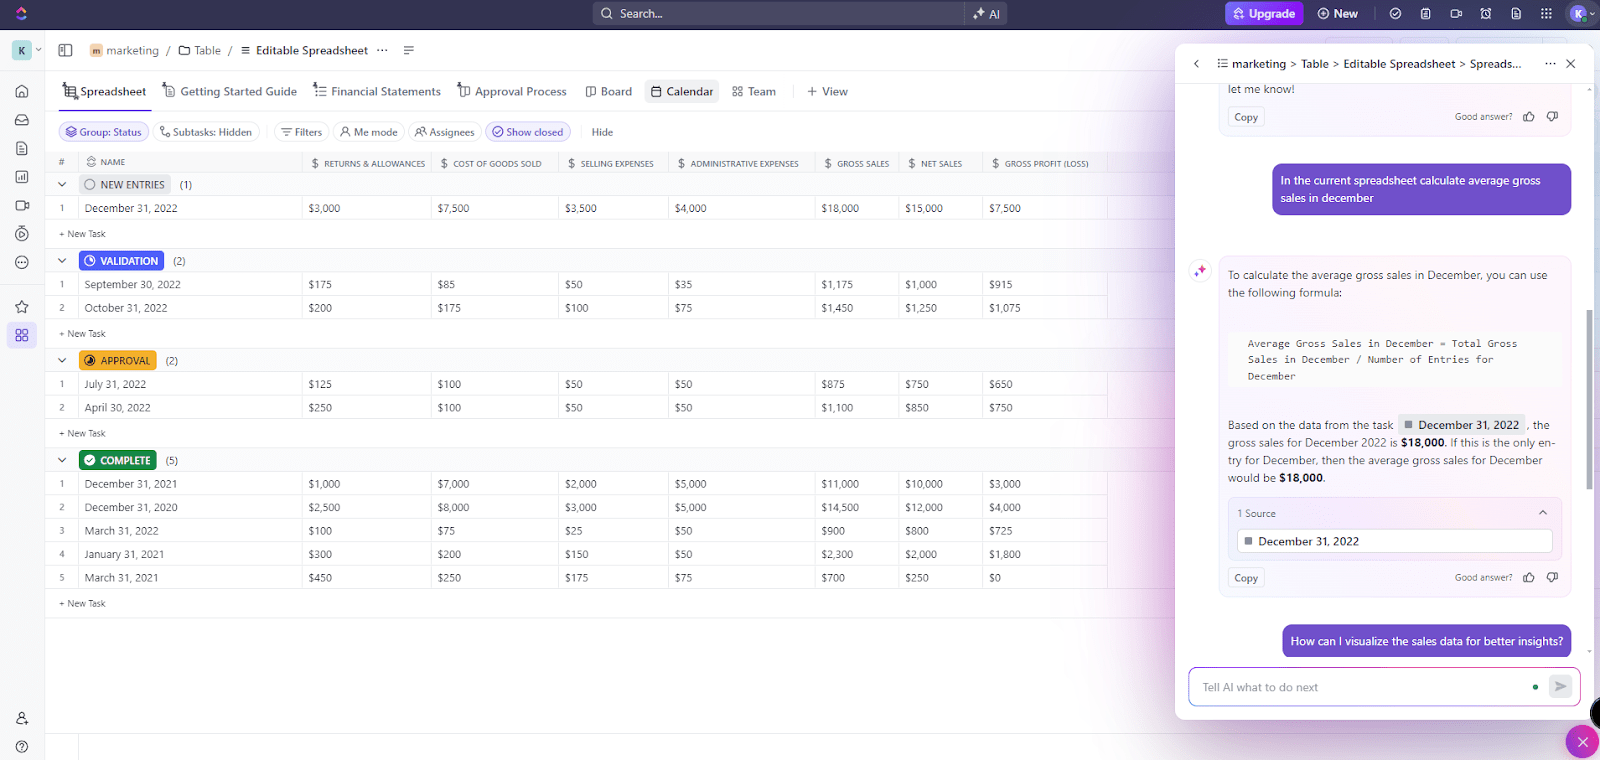Open the apps grid icon in top bar
Viewport: 1600px width, 760px height.
pyautogui.click(x=1546, y=14)
